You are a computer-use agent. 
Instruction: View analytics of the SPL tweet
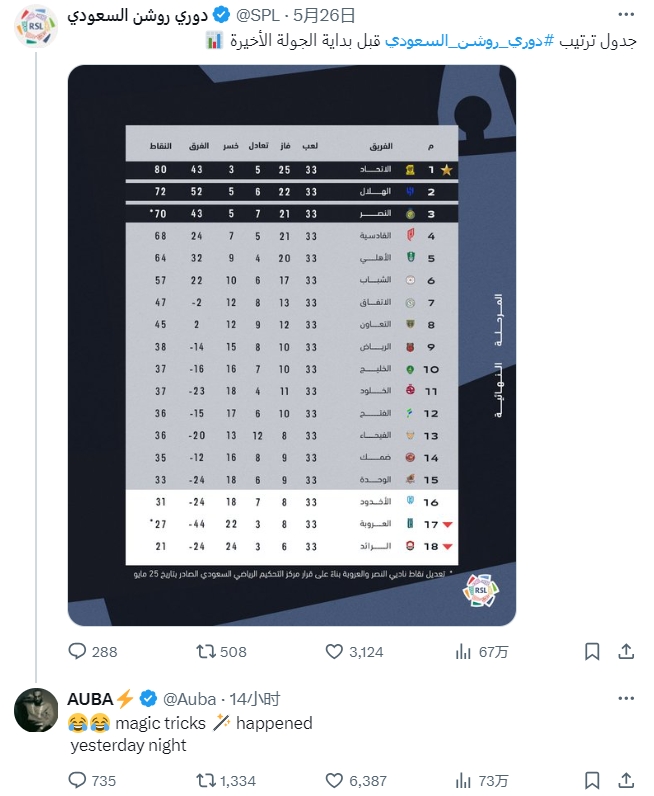[464, 652]
